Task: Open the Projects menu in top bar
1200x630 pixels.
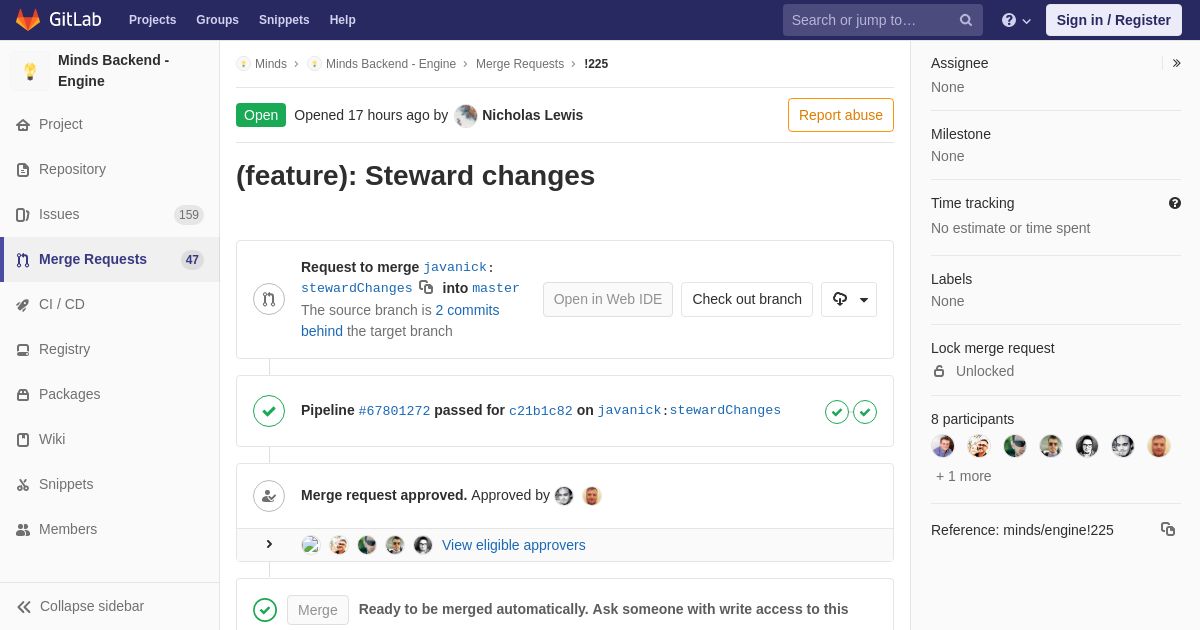Action: pos(152,20)
